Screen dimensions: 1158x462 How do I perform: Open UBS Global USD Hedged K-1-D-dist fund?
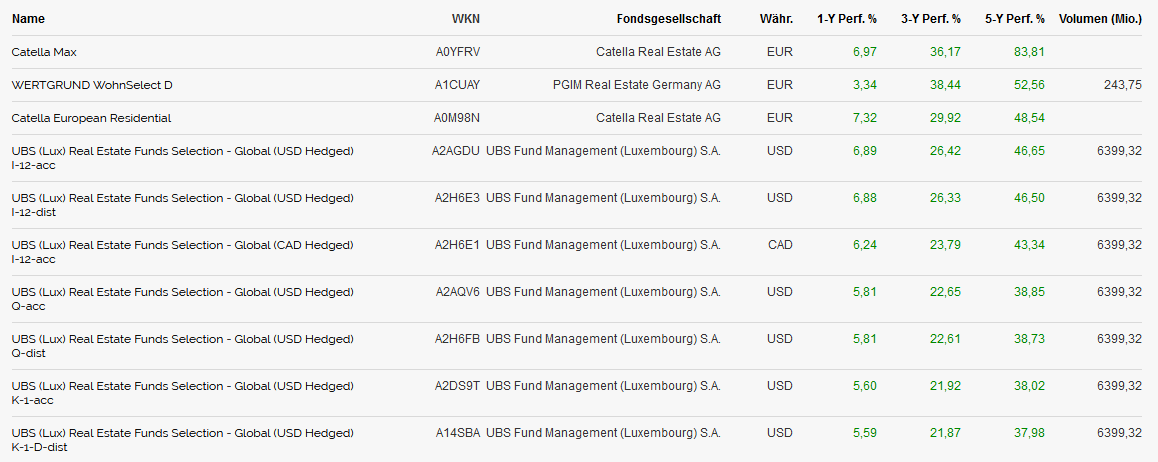click(183, 440)
